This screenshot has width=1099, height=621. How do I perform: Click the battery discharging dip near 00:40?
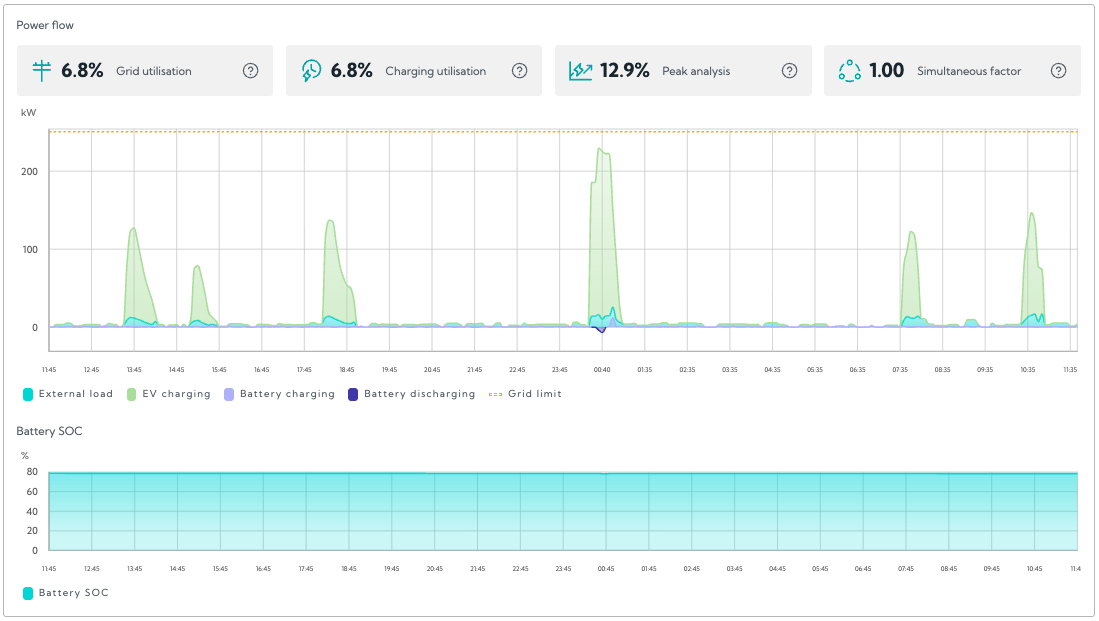pyautogui.click(x=601, y=330)
